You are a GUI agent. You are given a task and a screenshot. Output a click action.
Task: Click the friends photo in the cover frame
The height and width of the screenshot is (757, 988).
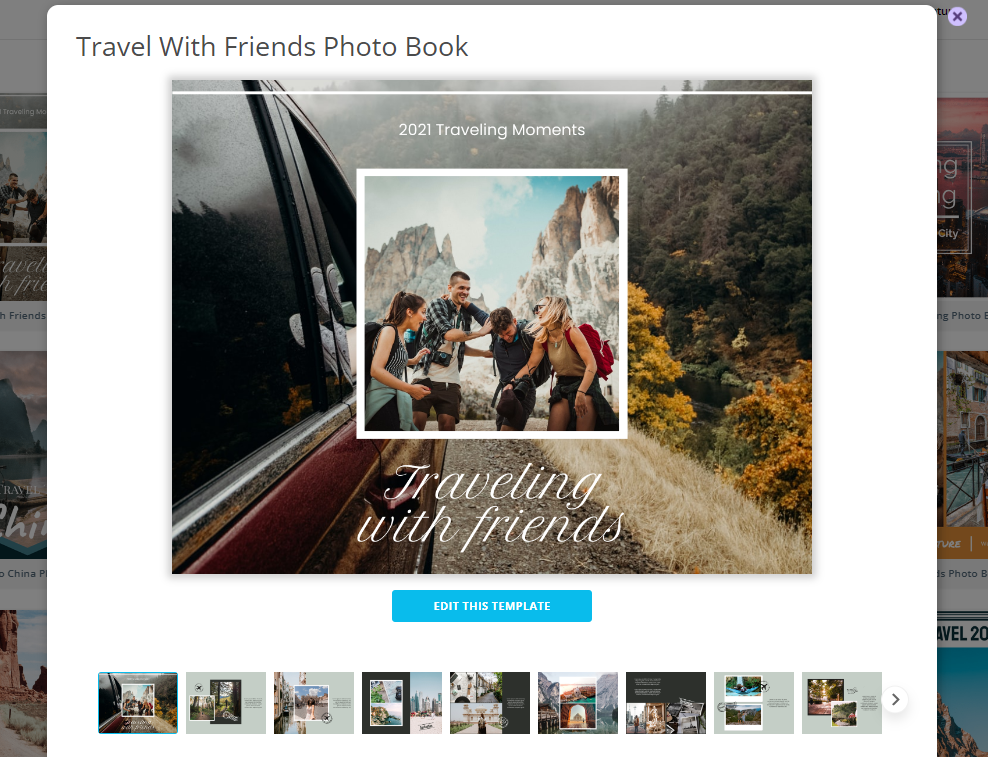pos(491,303)
